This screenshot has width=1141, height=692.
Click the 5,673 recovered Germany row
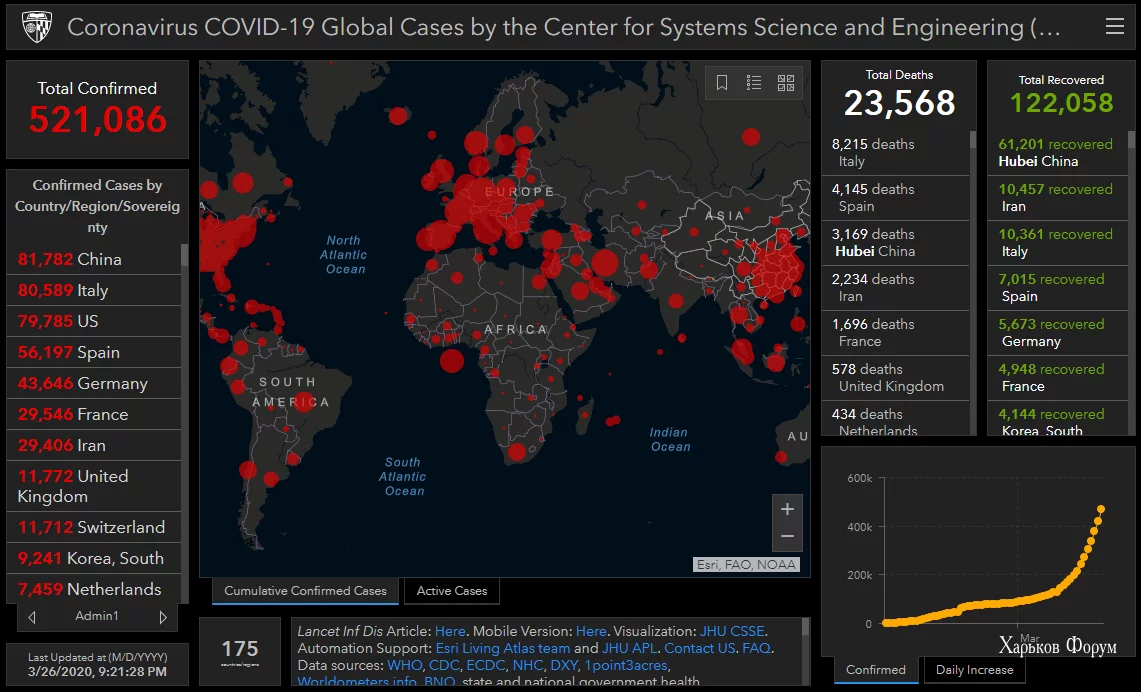(x=1057, y=333)
